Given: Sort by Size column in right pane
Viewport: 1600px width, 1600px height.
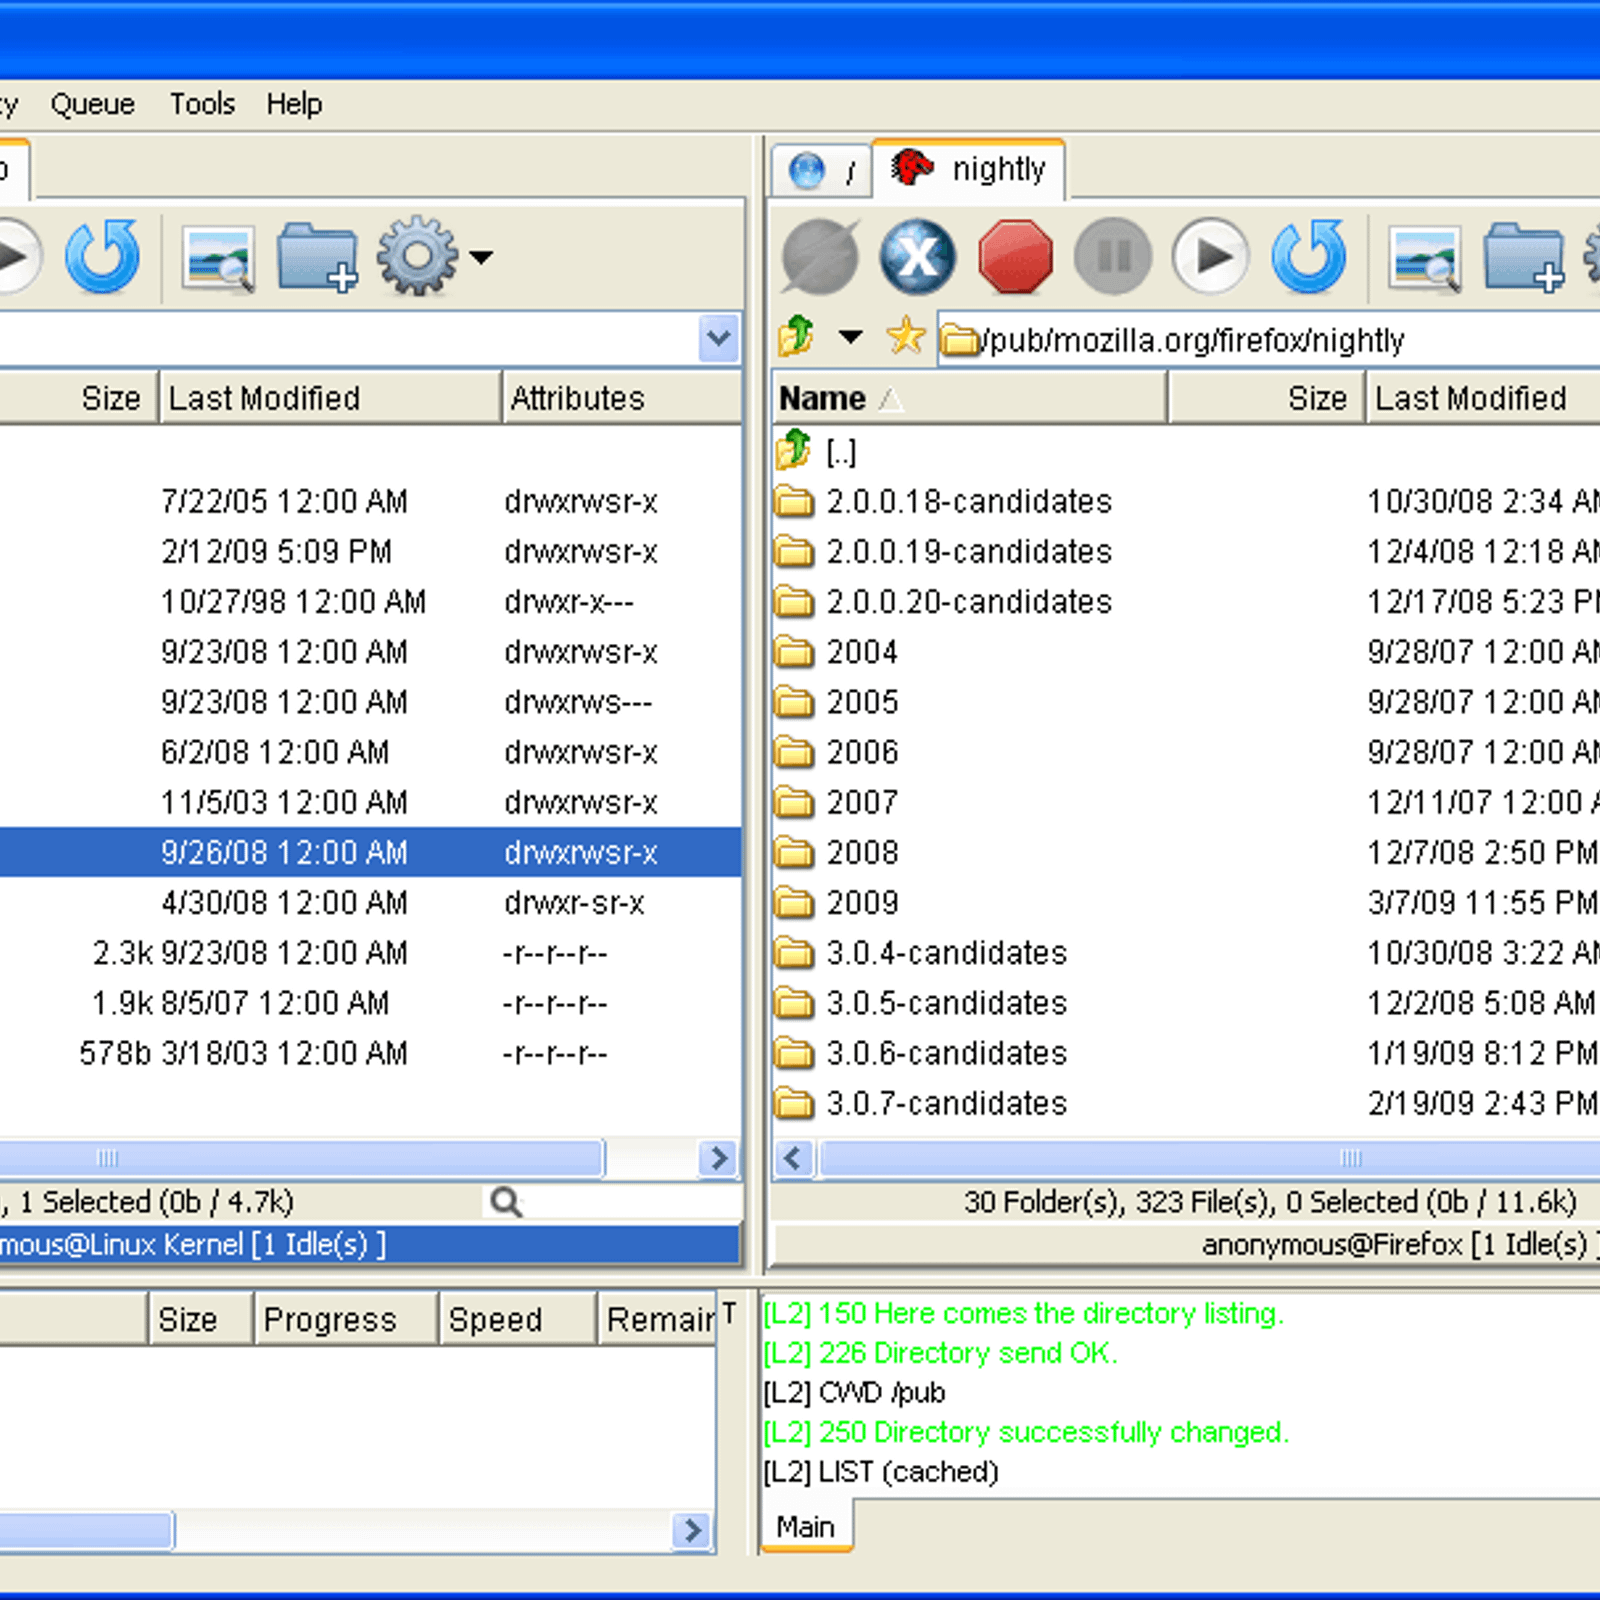Looking at the screenshot, I should (1266, 398).
